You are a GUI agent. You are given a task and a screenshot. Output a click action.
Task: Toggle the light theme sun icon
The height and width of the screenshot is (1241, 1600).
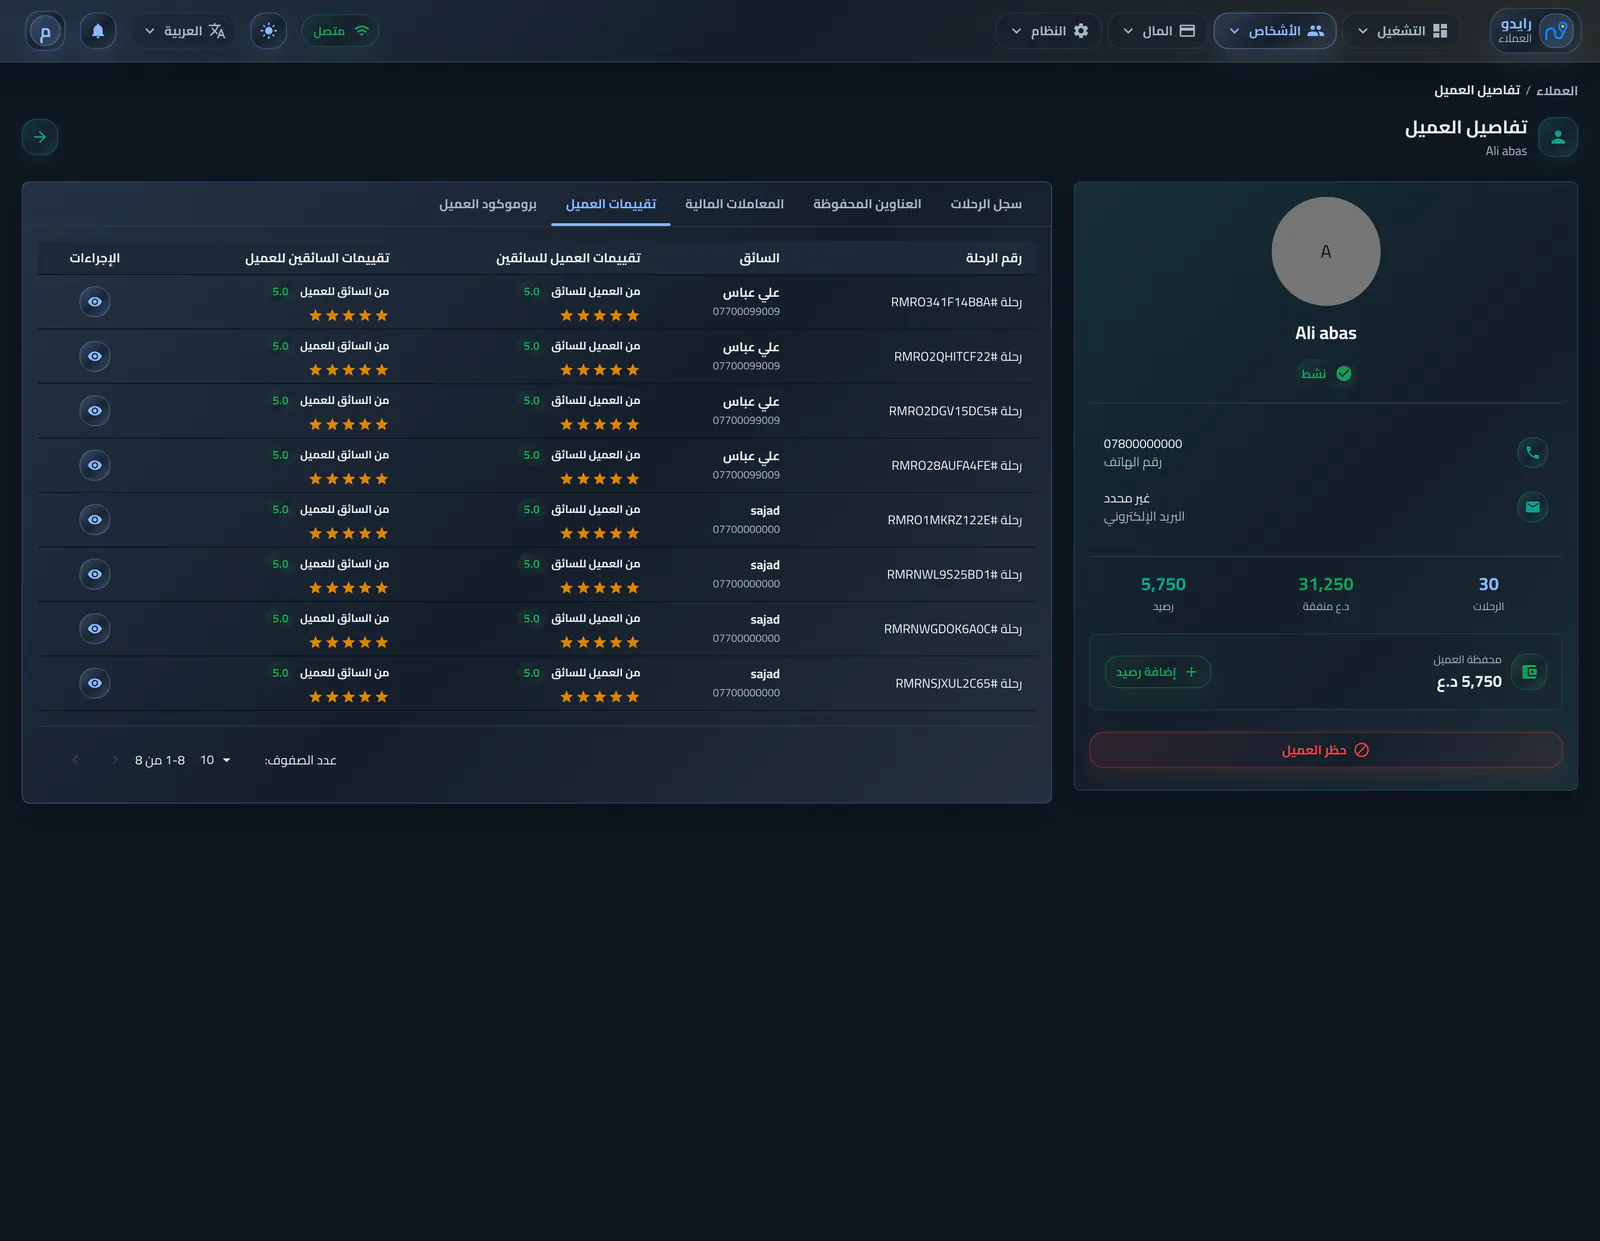tap(268, 31)
